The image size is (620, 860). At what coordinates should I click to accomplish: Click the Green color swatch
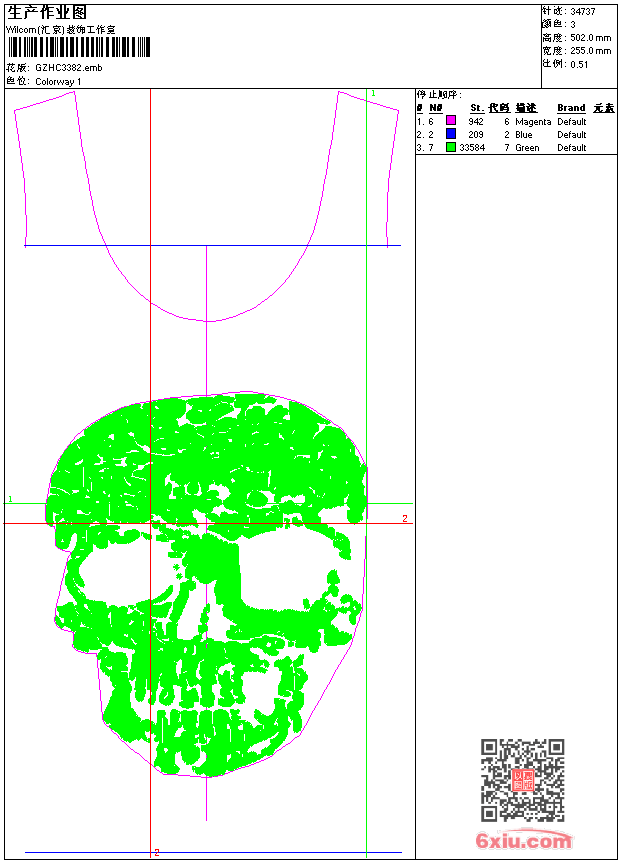tap(451, 147)
